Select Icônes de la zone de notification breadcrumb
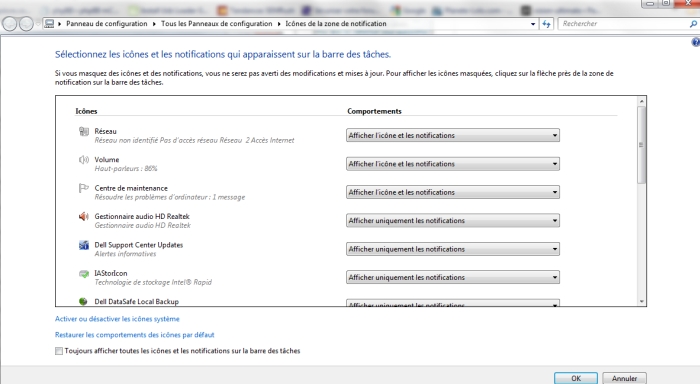The width and height of the screenshot is (700, 384). click(336, 24)
